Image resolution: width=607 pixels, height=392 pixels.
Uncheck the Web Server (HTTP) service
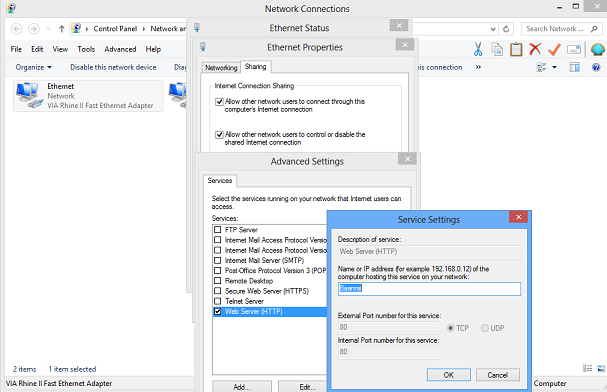coord(218,312)
